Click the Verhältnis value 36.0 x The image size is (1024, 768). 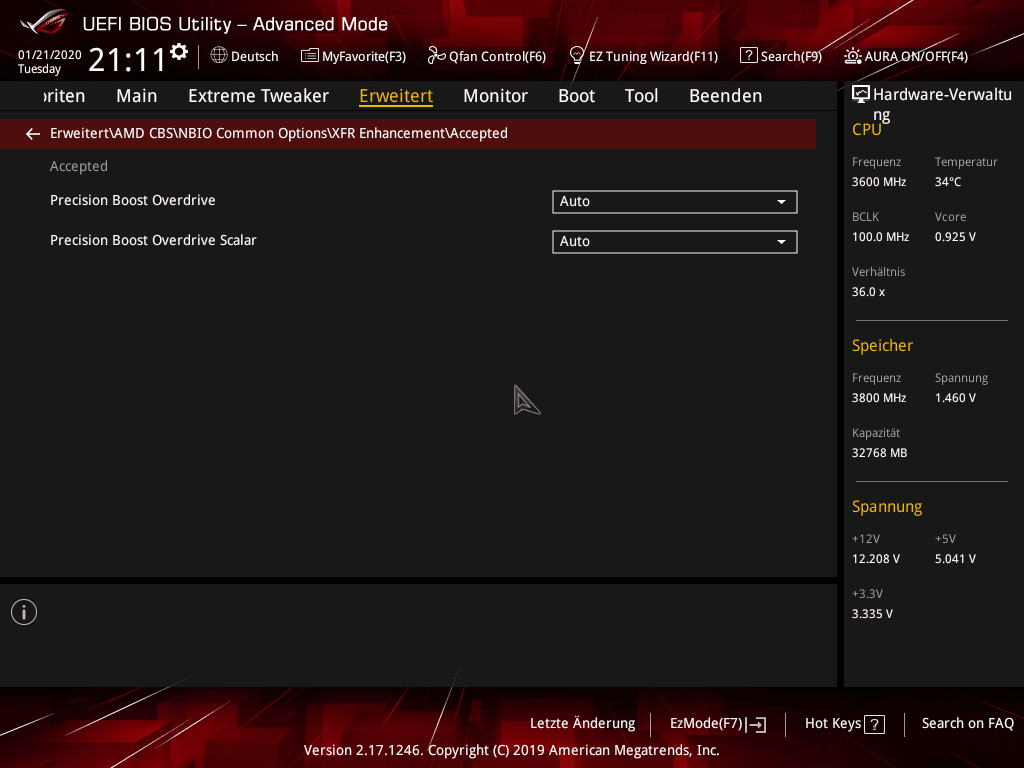[869, 292]
